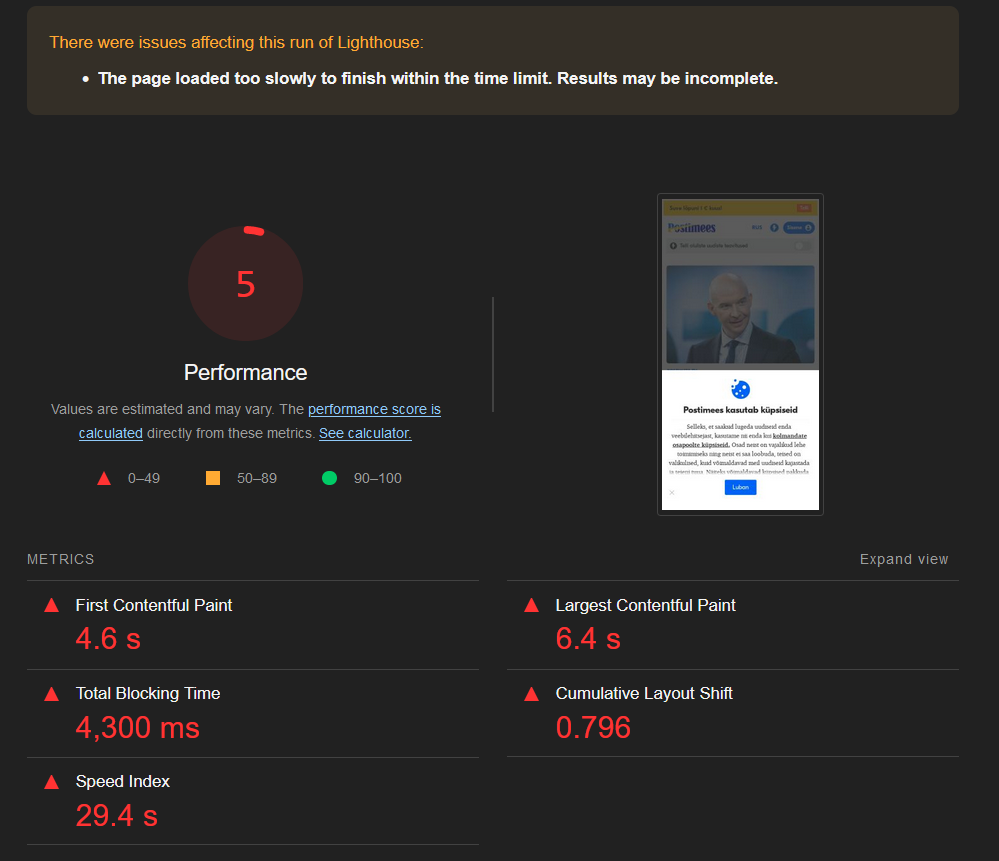Select the 4,300 ms value
Screen dimensions: 999x861
(x=138, y=727)
